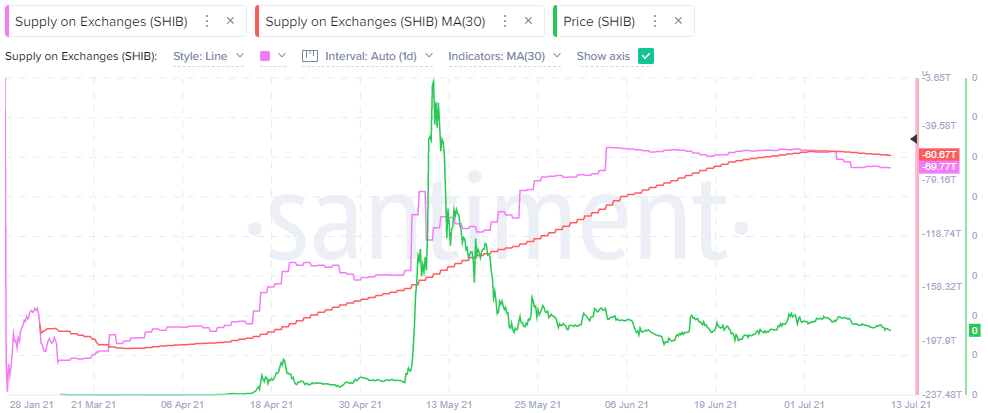The height and width of the screenshot is (413, 988).
Task: Click the Show axis label
Action: [603, 56]
